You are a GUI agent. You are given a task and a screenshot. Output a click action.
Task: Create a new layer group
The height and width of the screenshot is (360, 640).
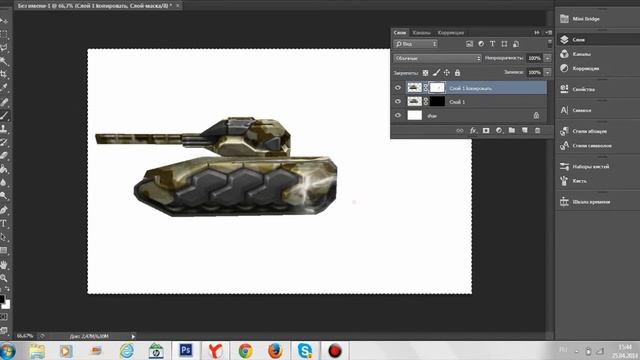[512, 131]
